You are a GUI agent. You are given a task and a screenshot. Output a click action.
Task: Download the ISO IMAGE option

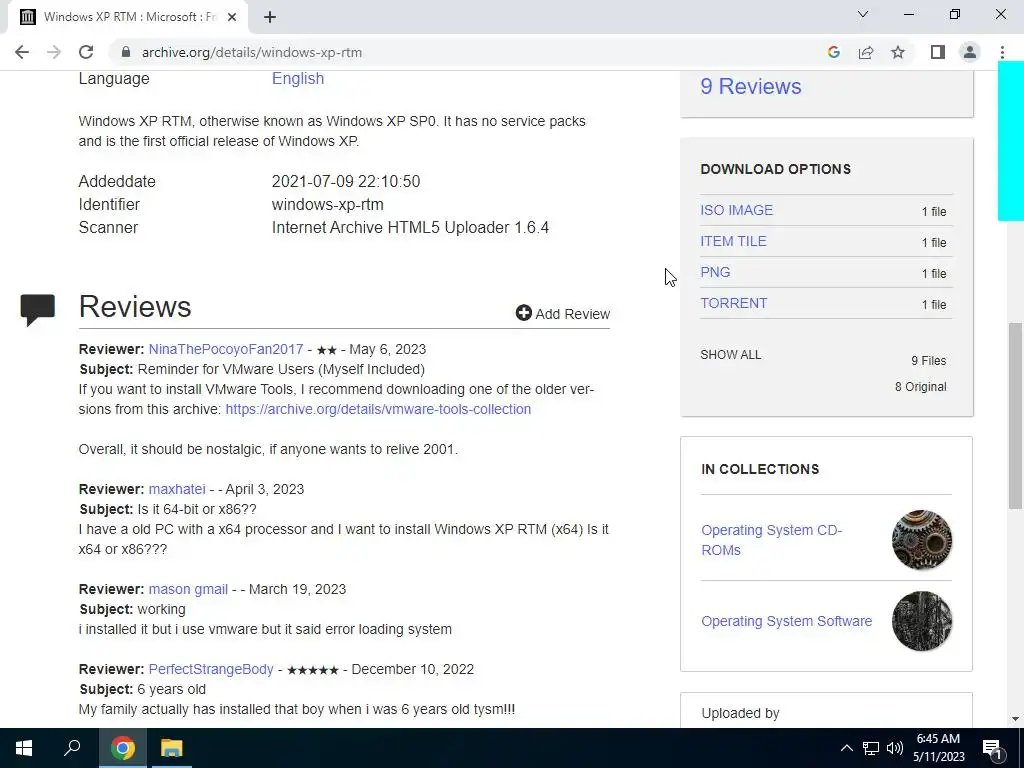coord(737,210)
